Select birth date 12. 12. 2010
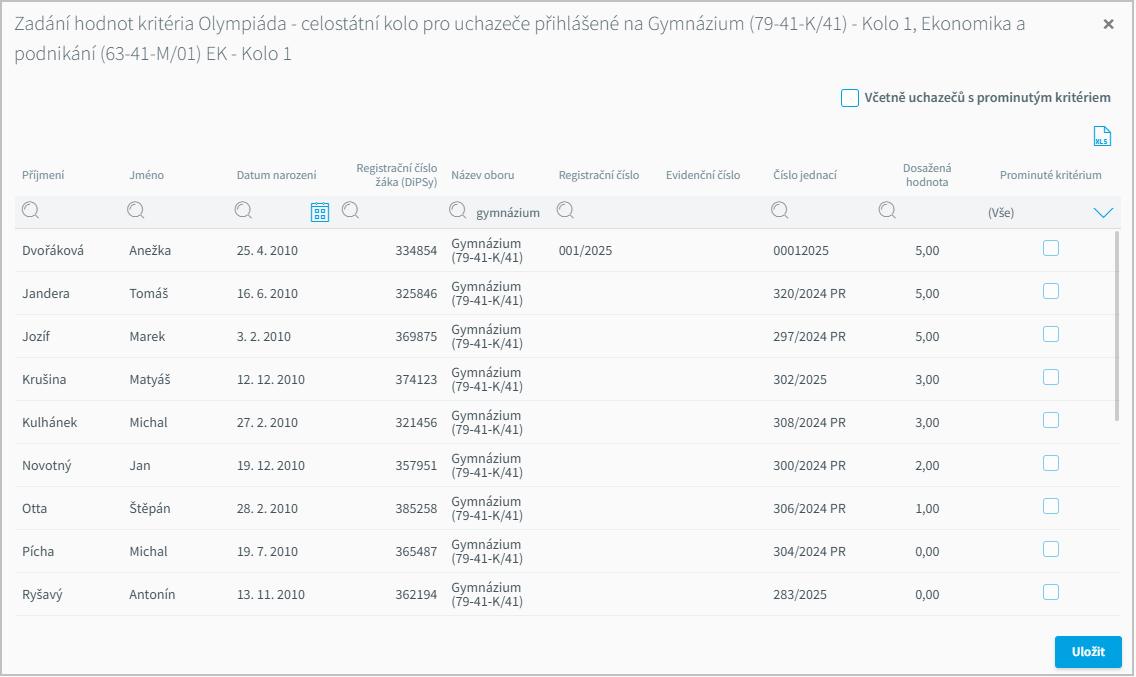 (x=271, y=380)
